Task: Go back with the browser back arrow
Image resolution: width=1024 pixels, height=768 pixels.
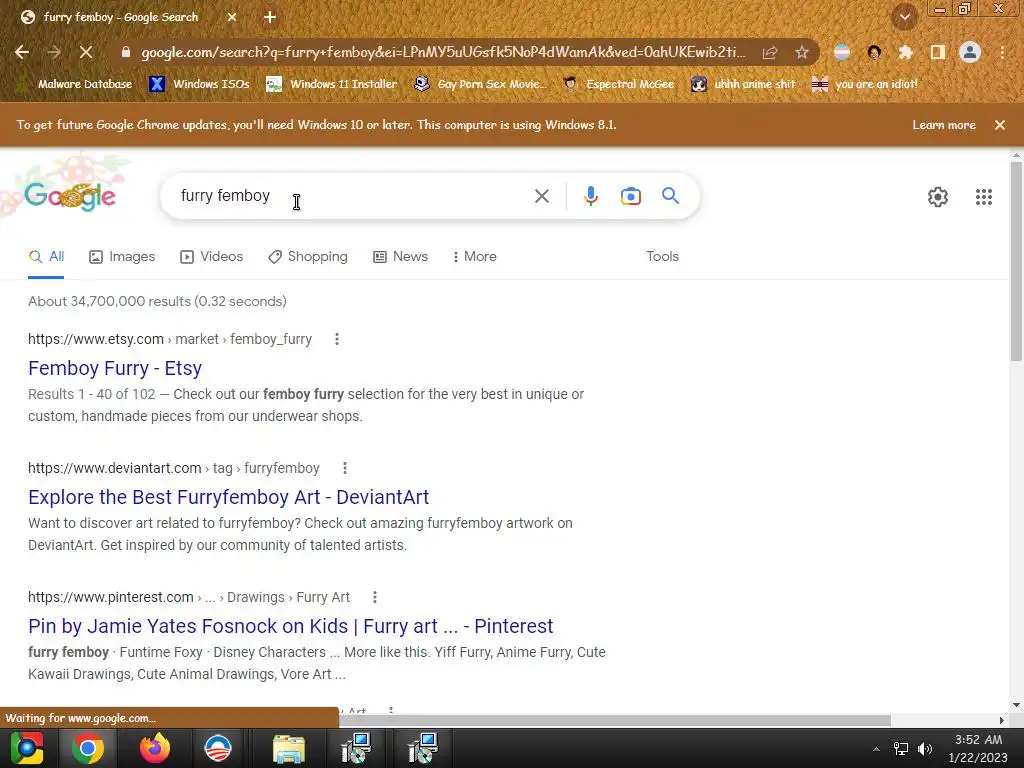Action: click(x=22, y=52)
